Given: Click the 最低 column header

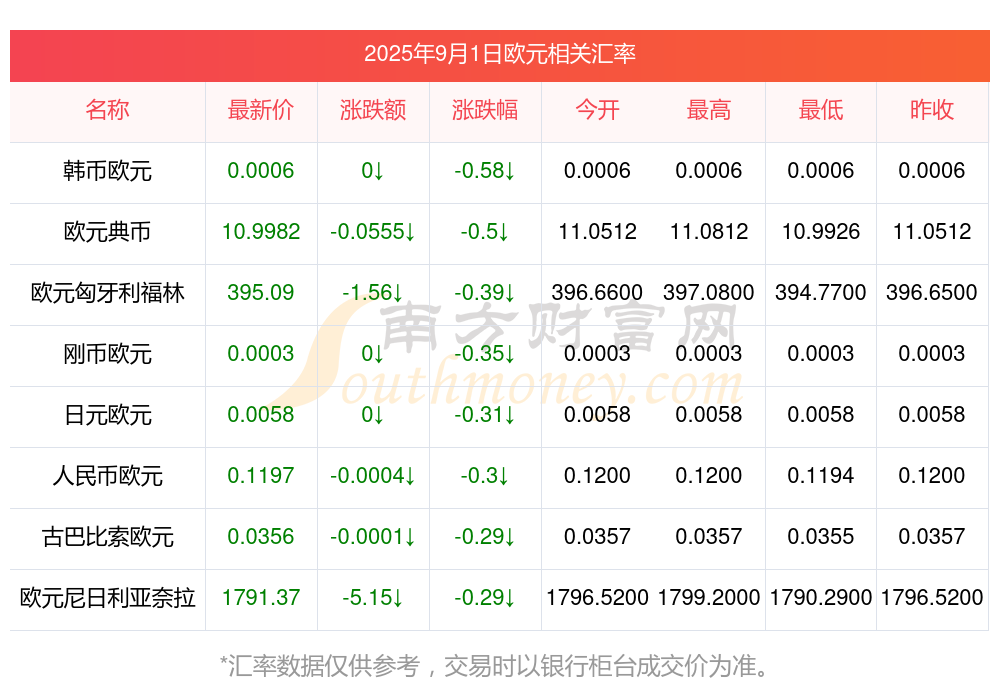Looking at the screenshot, I should (821, 110).
